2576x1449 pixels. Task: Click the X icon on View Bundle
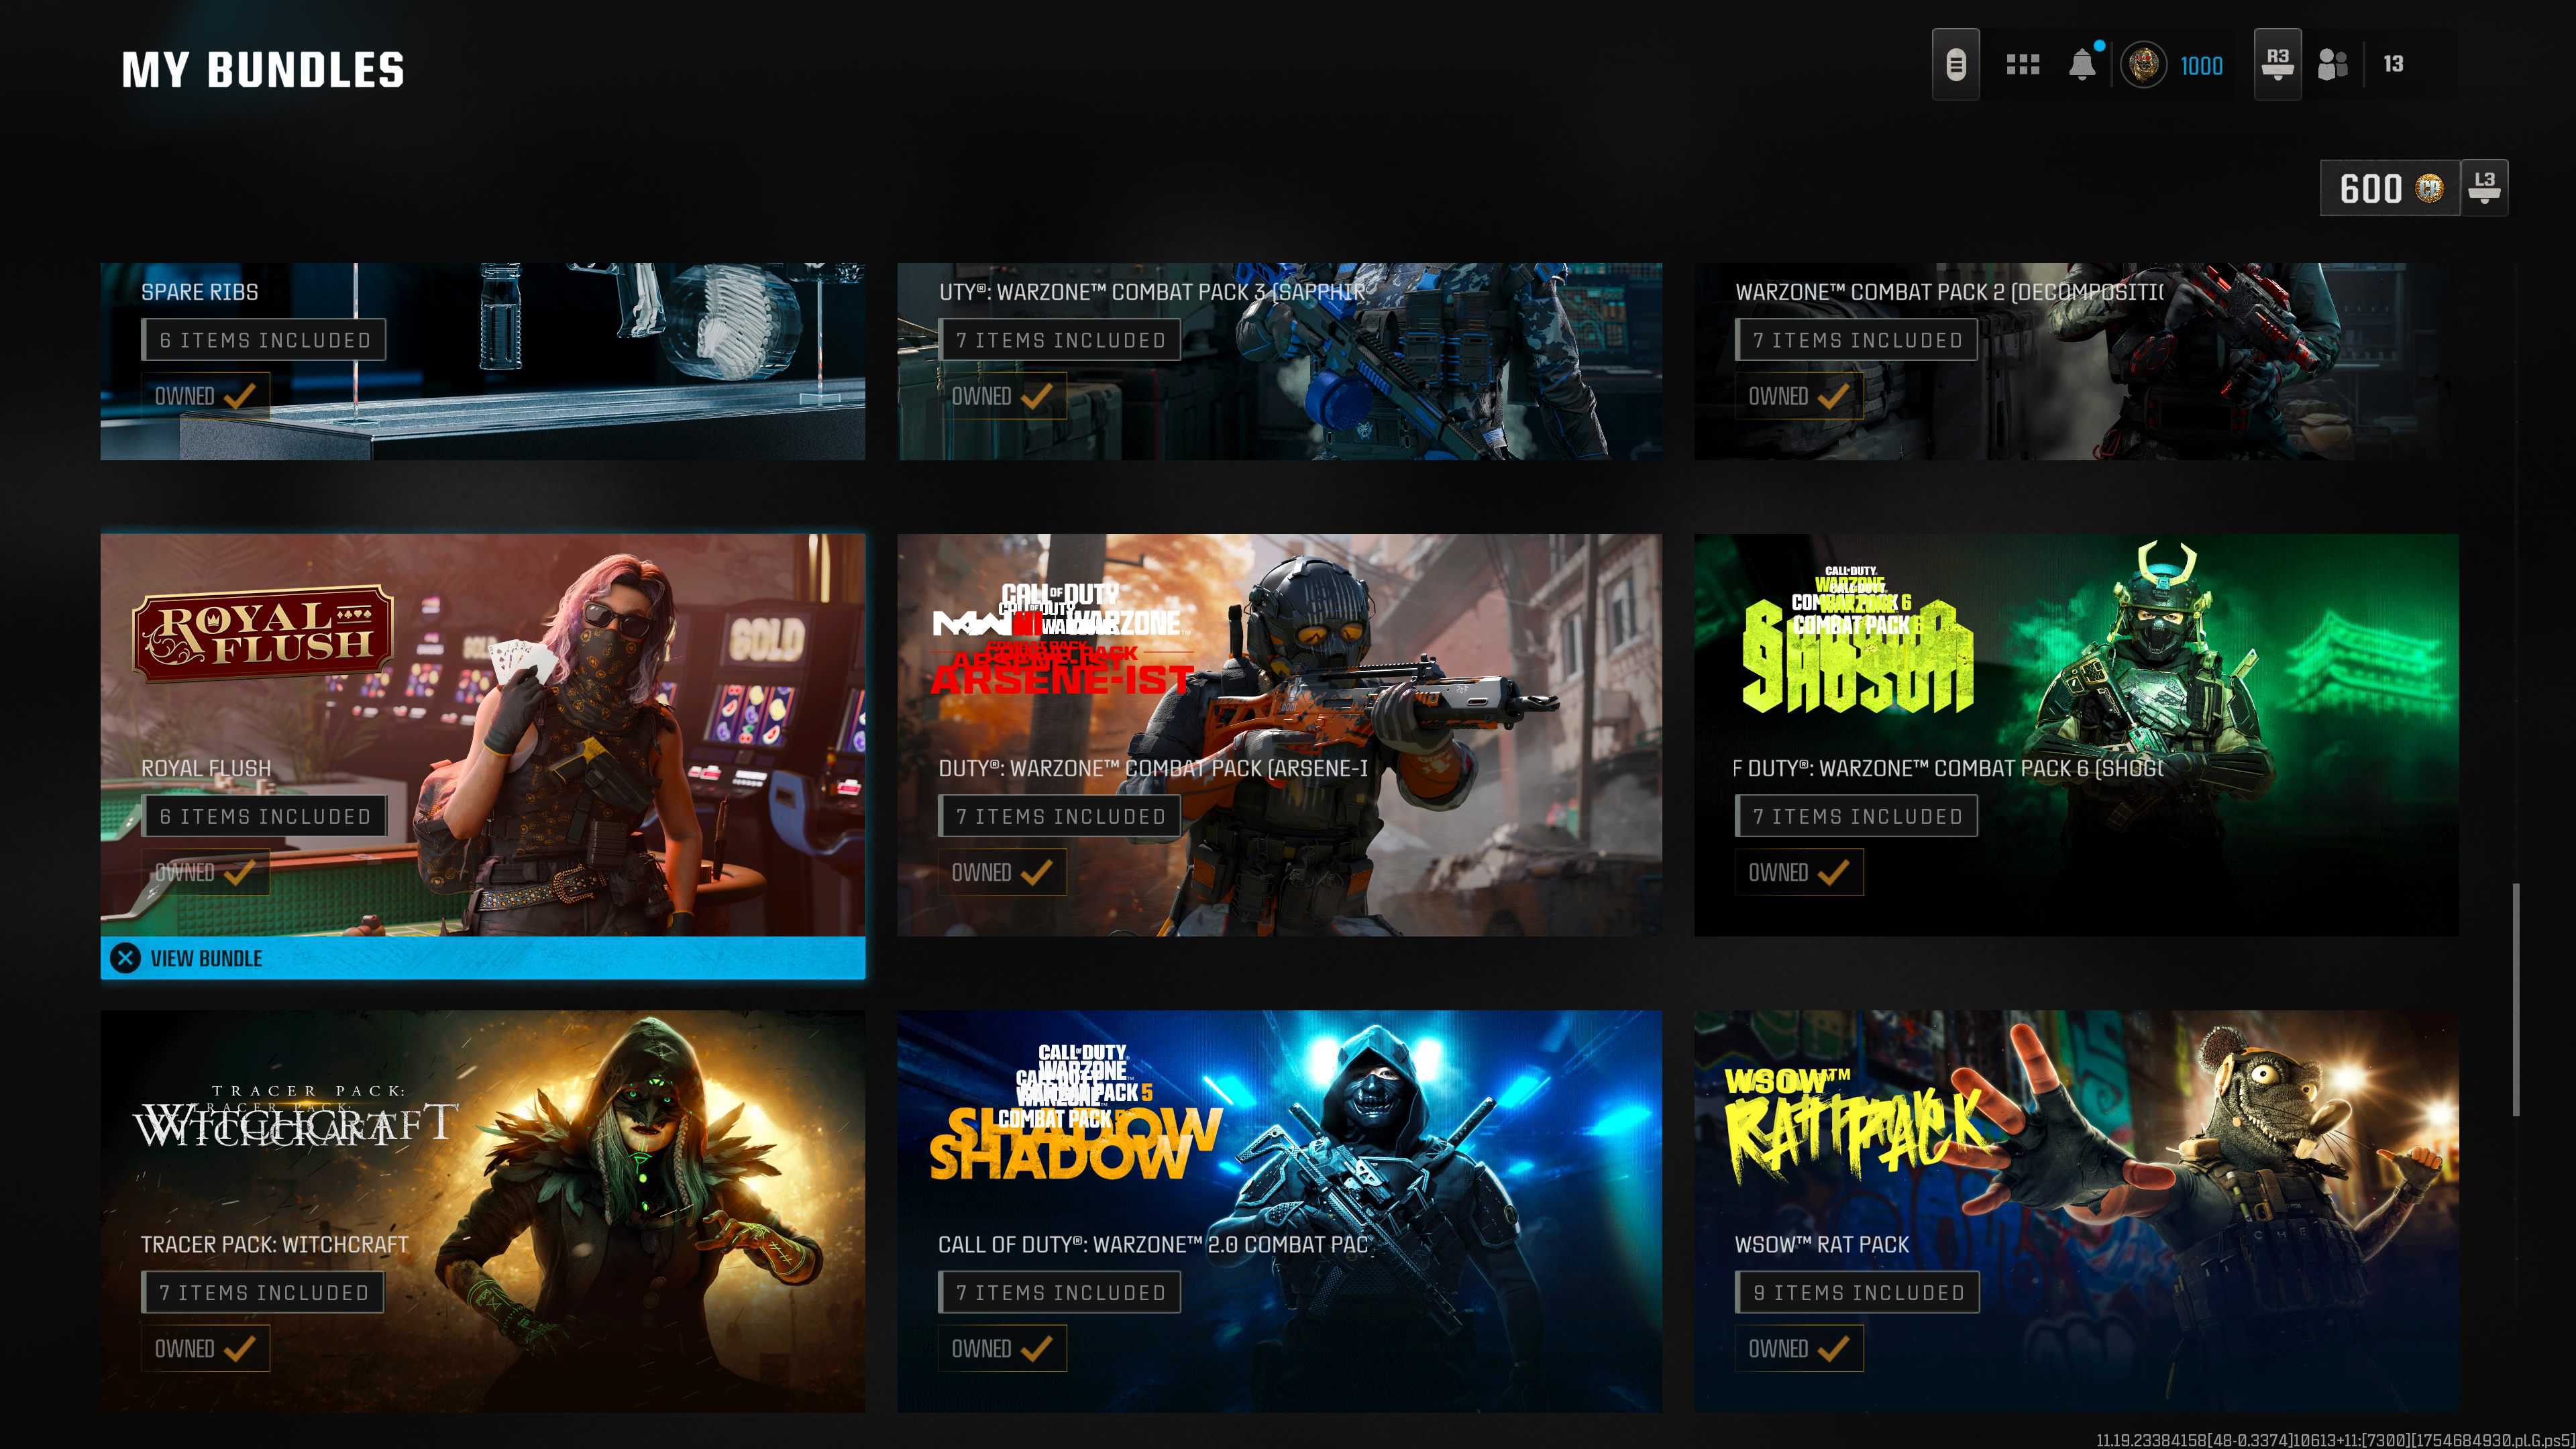[x=125, y=958]
